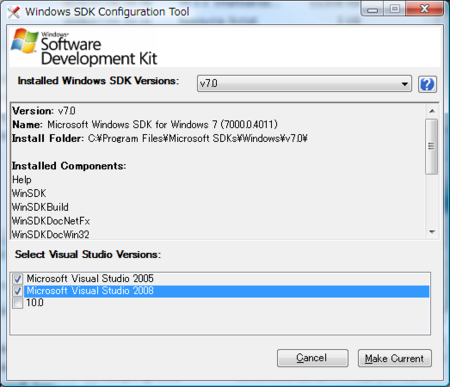
Task: Toggle the Microsoft Visual Studio 2005 checkbox
Action: (18, 278)
